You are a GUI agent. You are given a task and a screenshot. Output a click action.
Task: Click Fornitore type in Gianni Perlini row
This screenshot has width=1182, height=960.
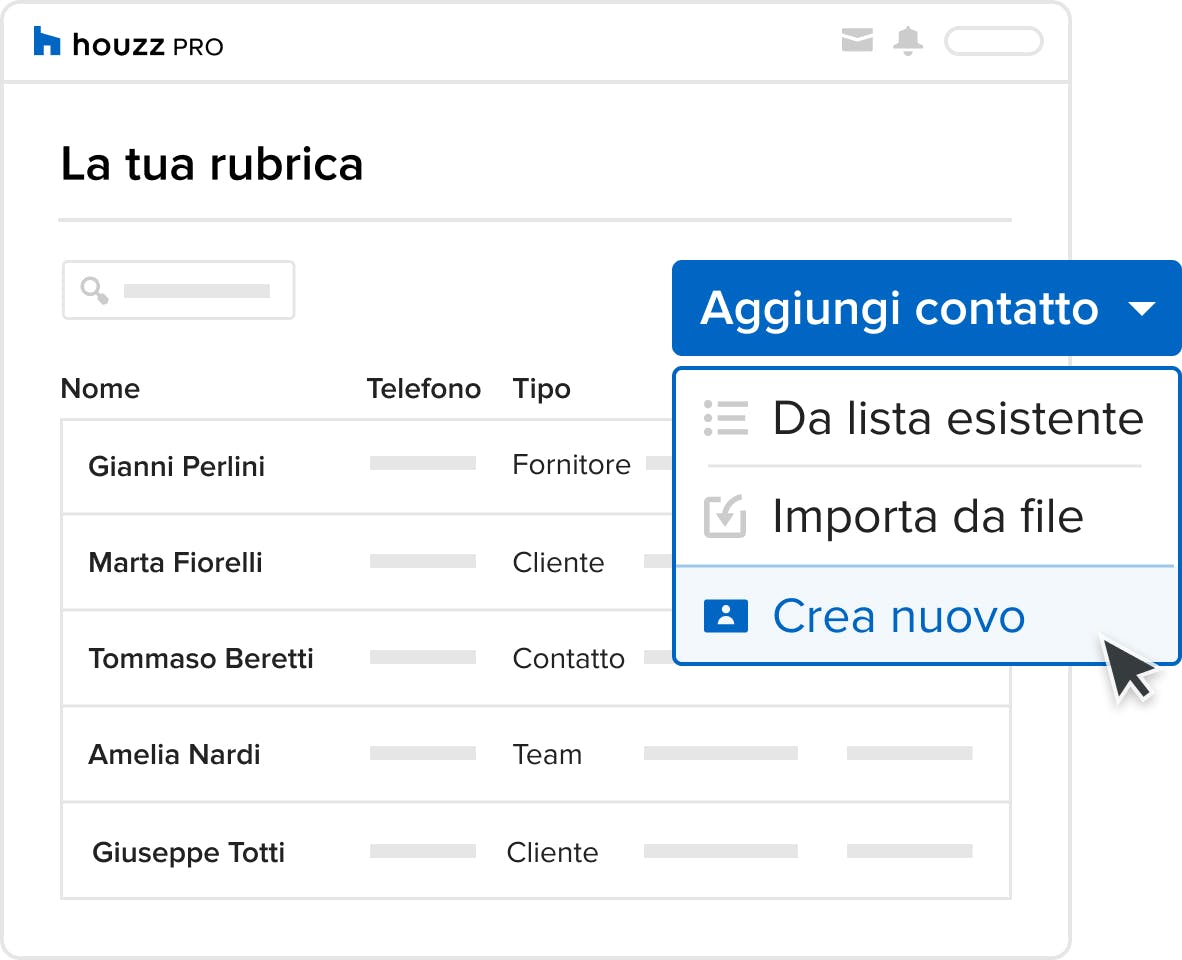[571, 465]
